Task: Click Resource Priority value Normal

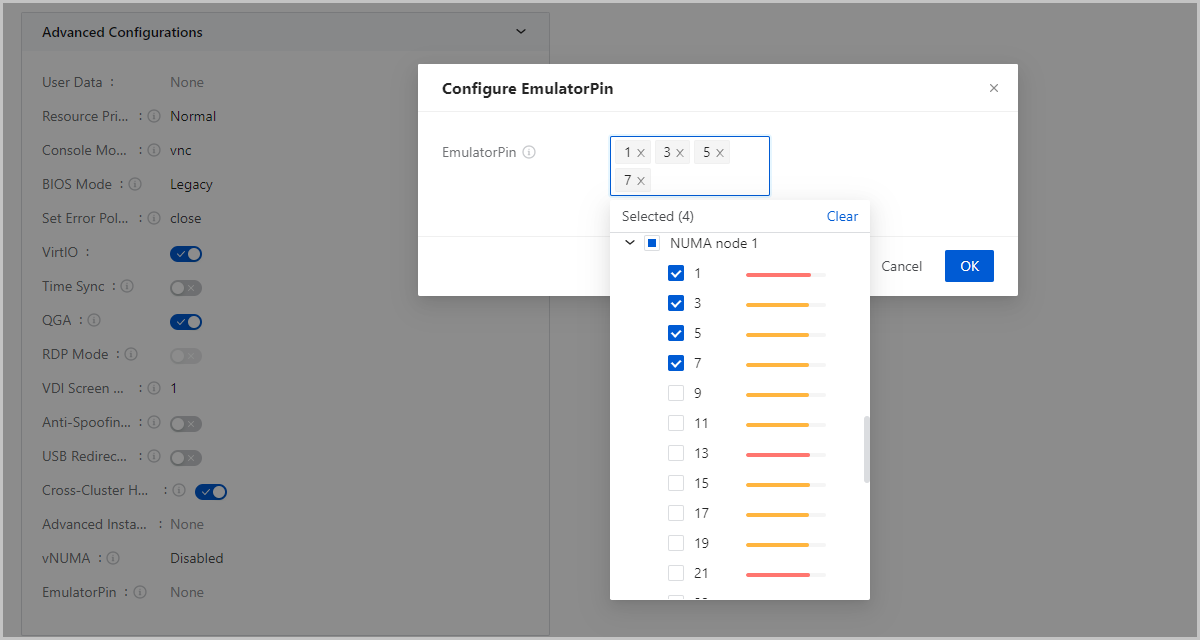Action: [193, 116]
